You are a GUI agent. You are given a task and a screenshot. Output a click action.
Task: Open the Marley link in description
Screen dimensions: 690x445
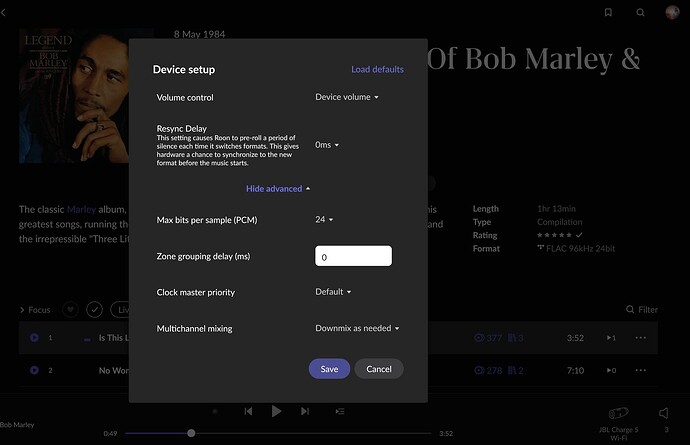[x=81, y=209]
